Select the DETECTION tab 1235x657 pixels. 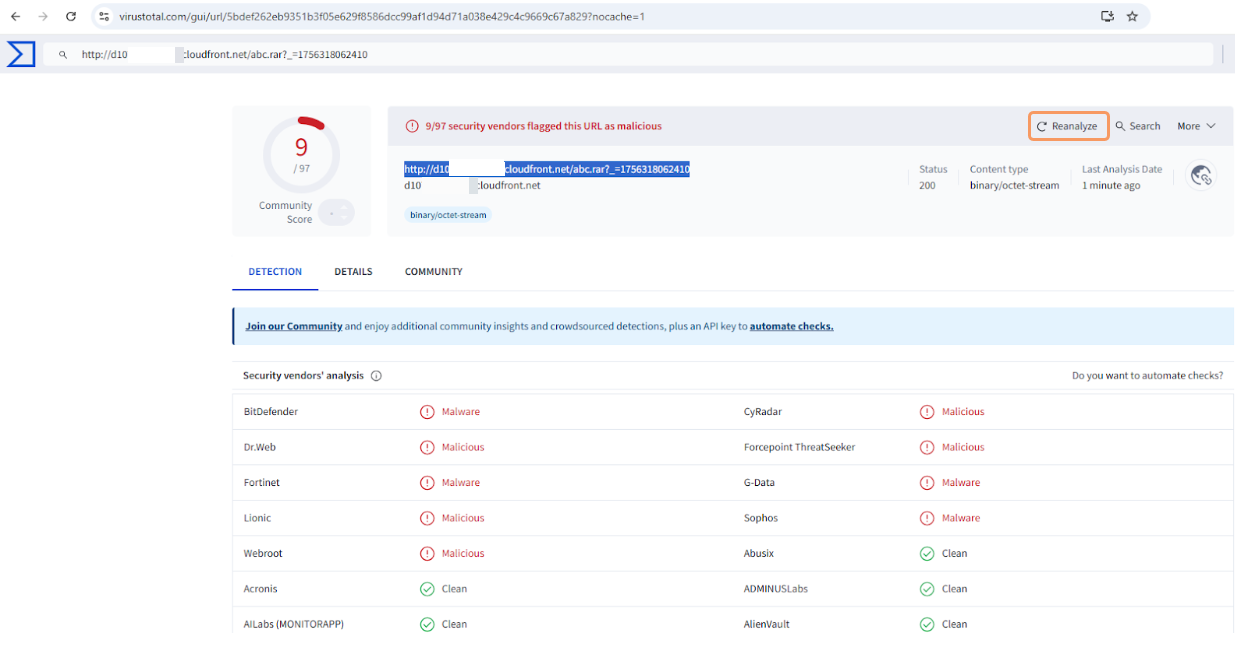click(275, 272)
